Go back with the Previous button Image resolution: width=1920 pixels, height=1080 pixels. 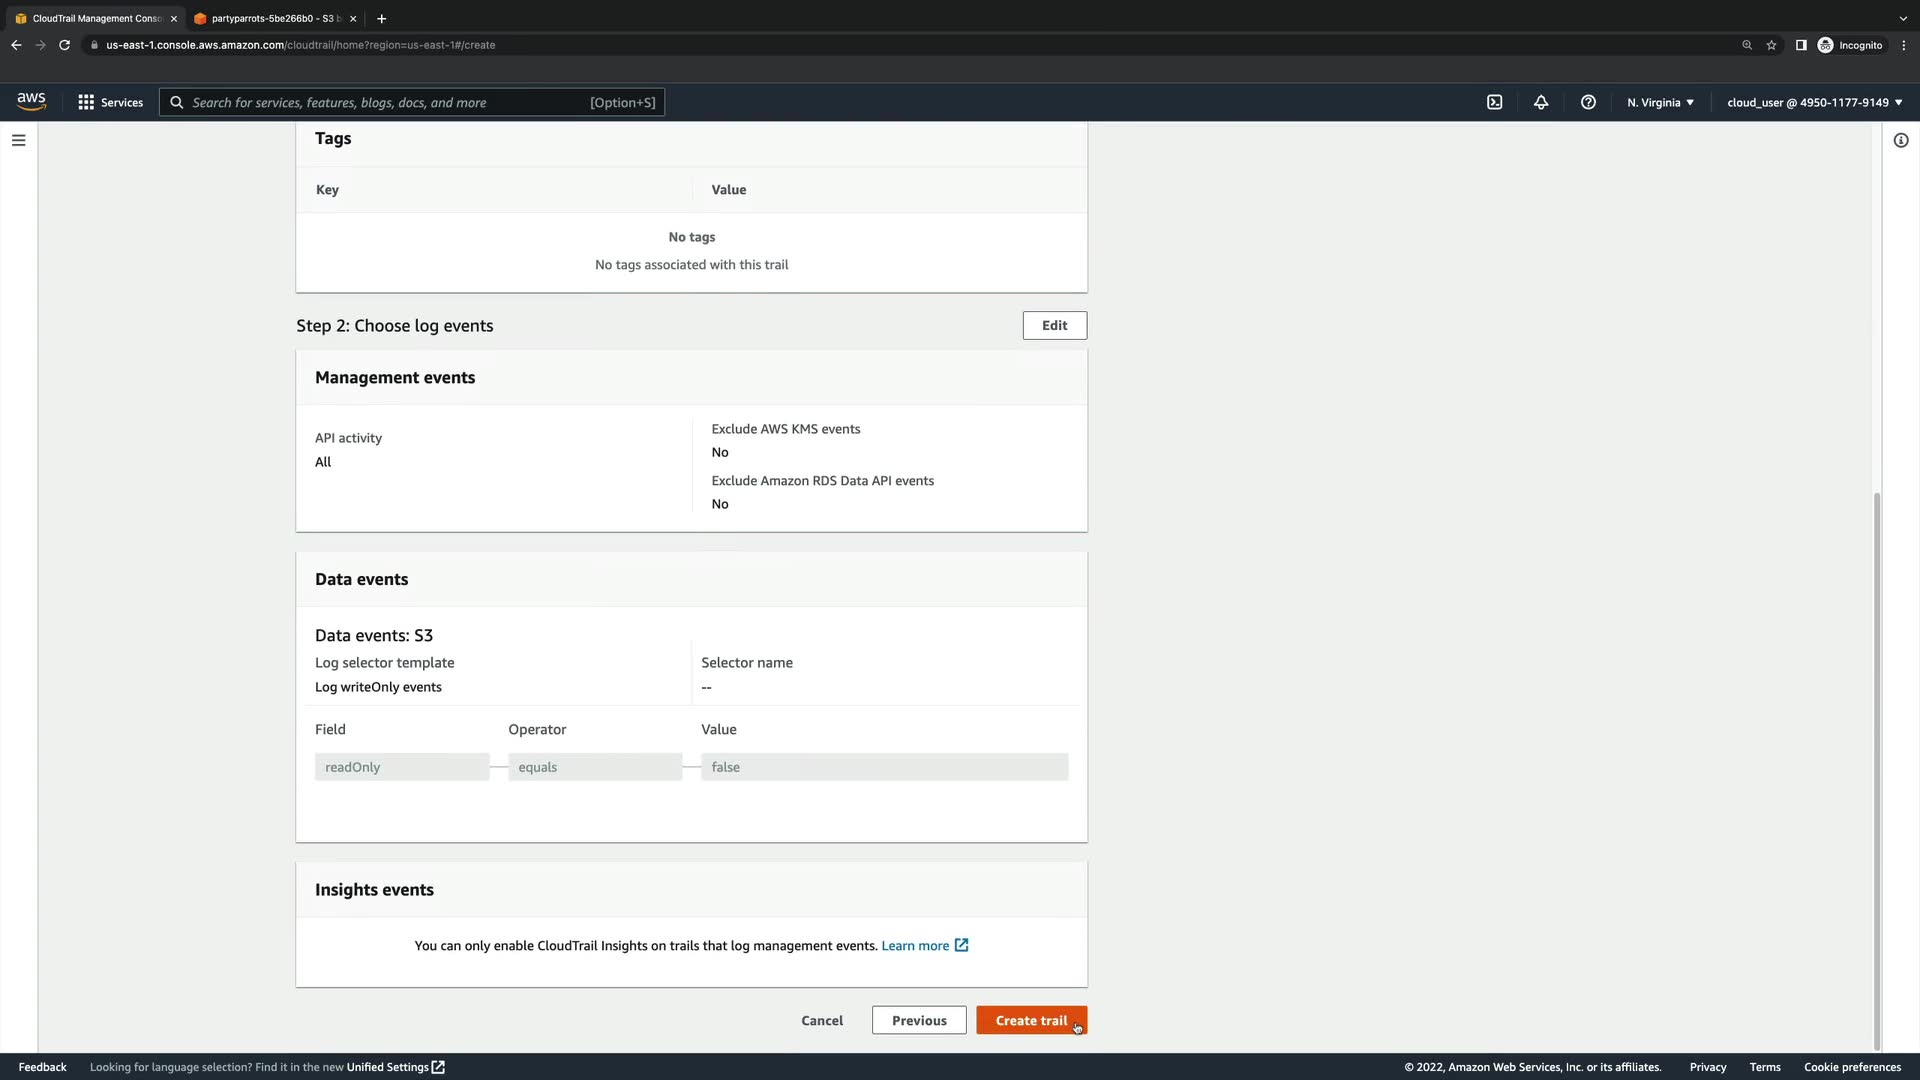[918, 1020]
